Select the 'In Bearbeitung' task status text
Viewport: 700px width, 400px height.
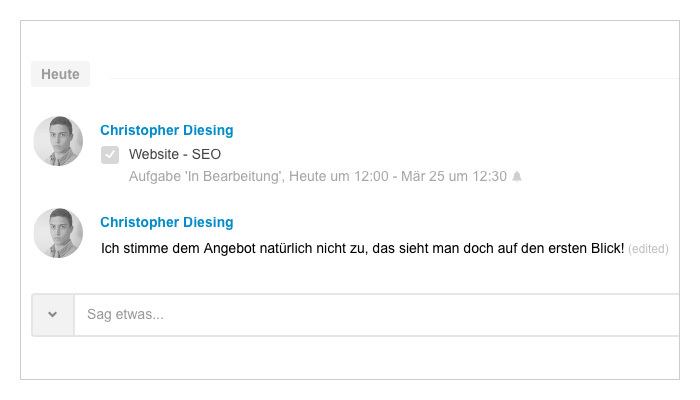pos(234,177)
